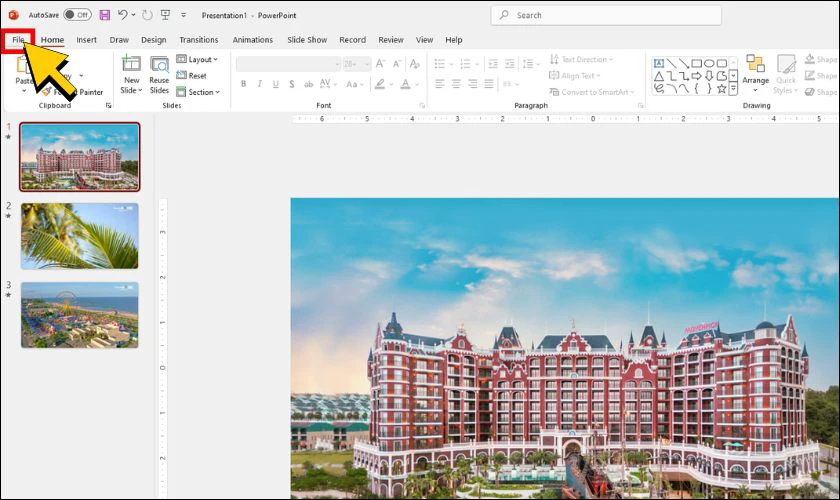This screenshot has width=840, height=500.
Task: Click the Bullets list icon
Action: pyautogui.click(x=440, y=64)
